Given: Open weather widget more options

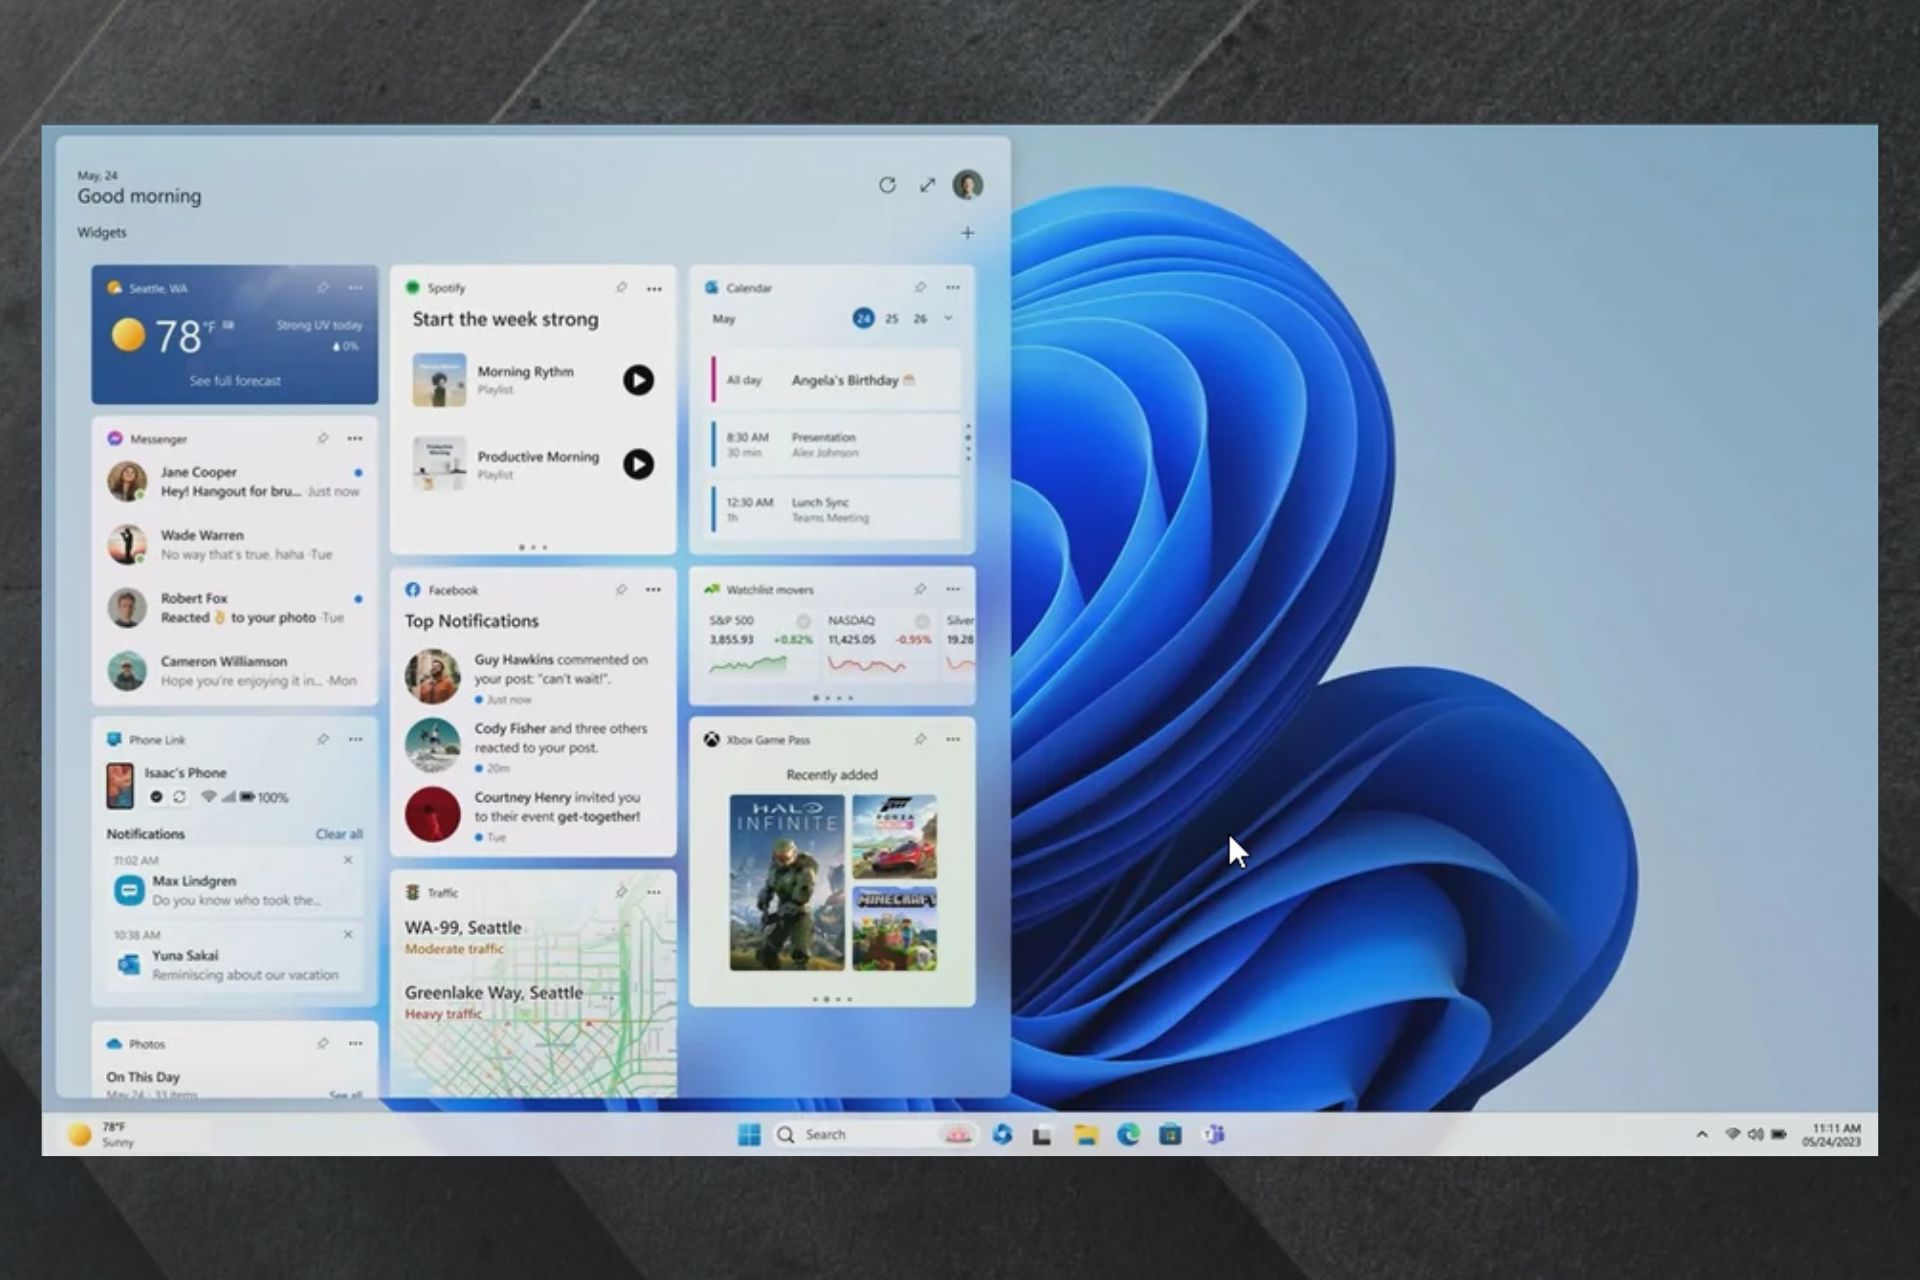Looking at the screenshot, I should pos(355,288).
